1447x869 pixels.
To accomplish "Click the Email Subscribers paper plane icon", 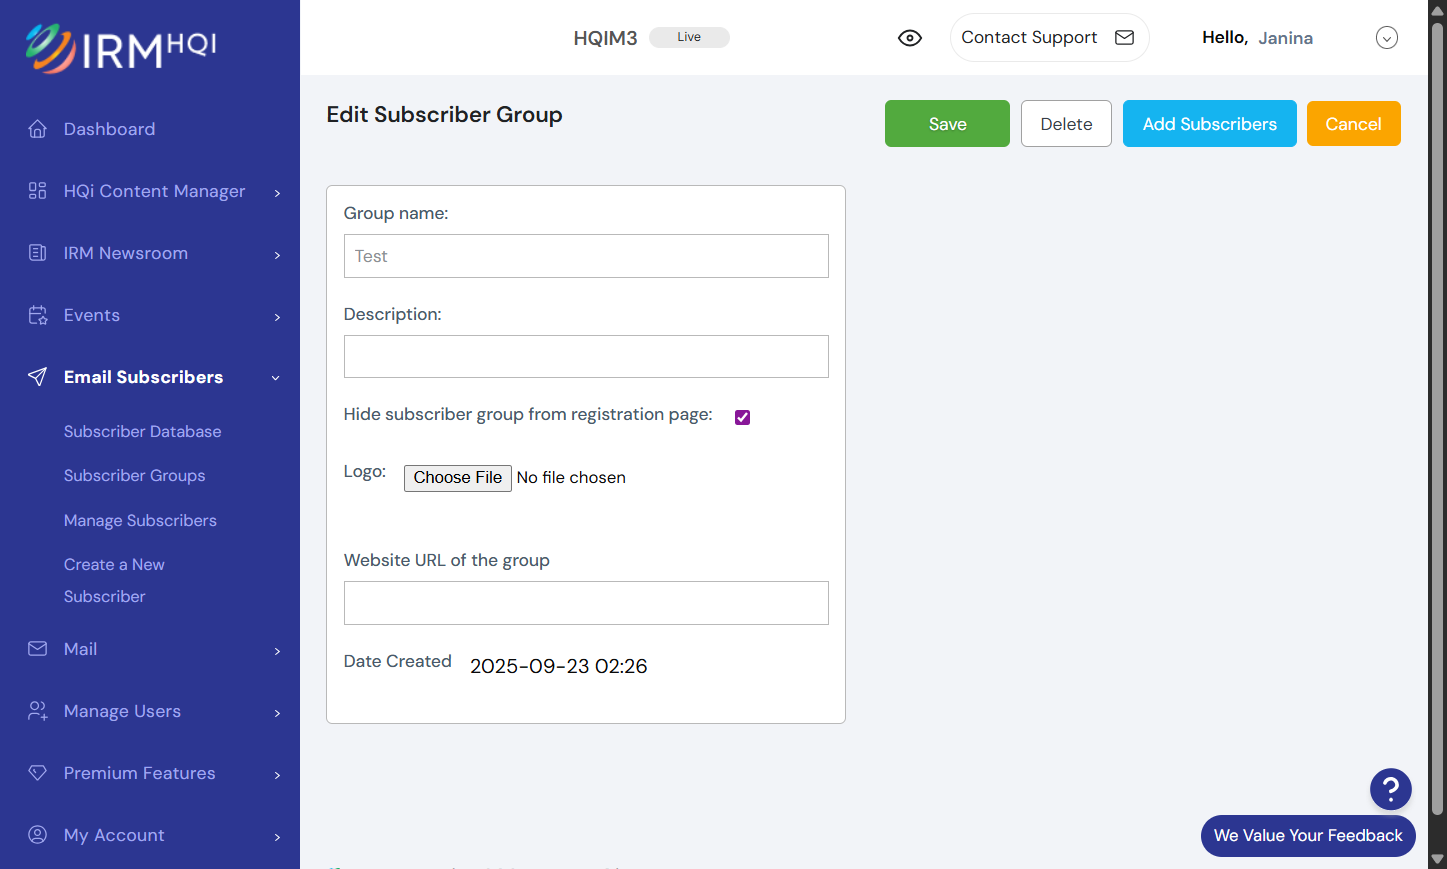I will pos(38,377).
